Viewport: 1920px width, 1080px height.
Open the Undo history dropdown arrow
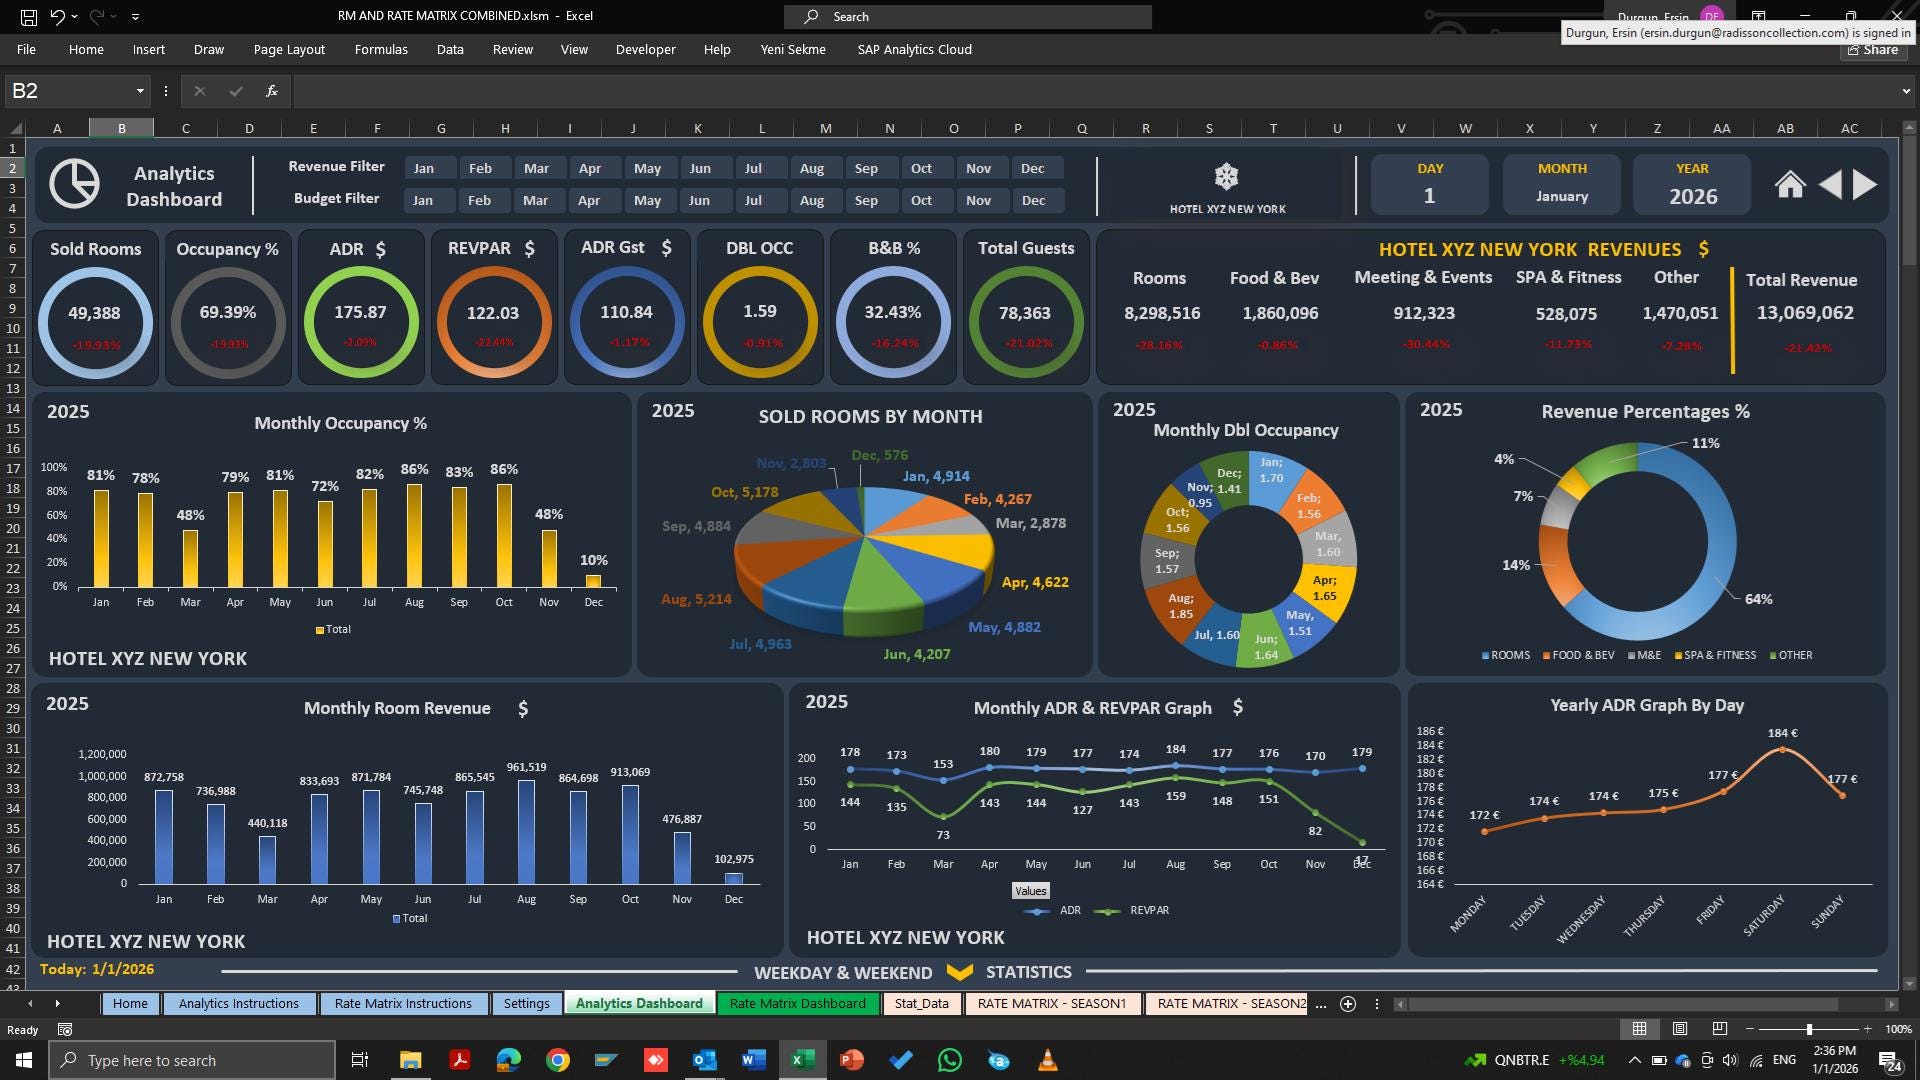coord(76,17)
